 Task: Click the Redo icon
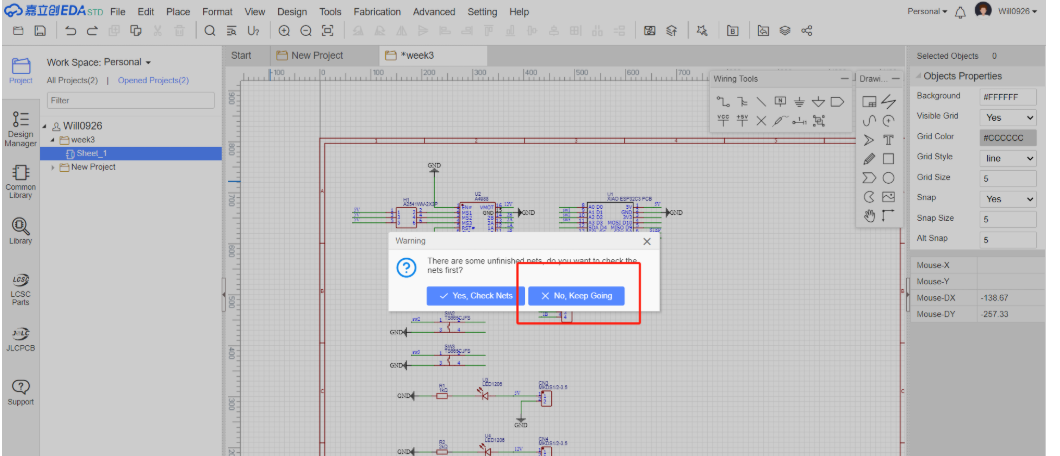click(x=92, y=31)
